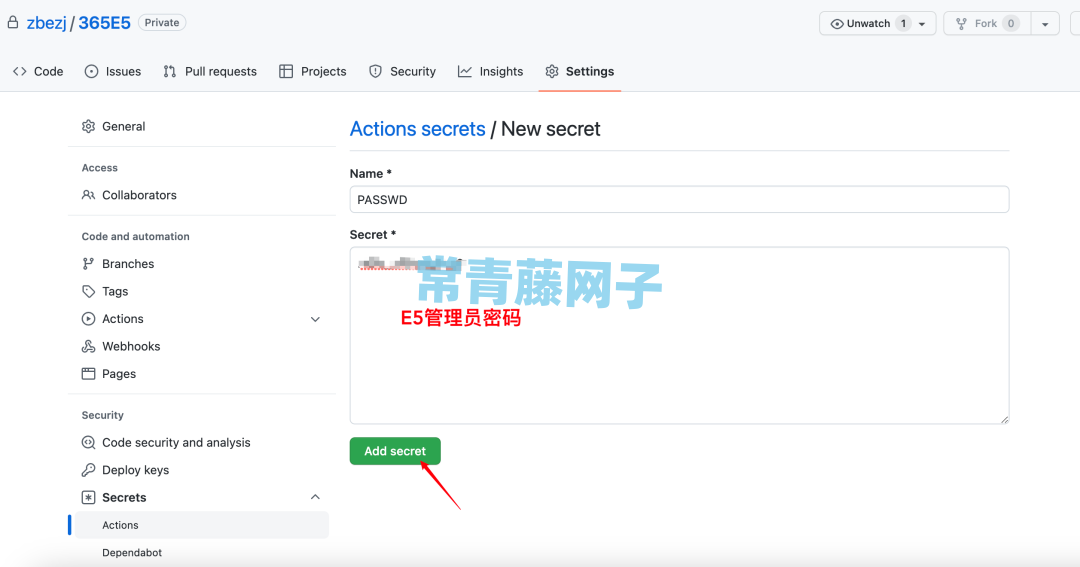Click the Fork button
This screenshot has width=1080, height=567.
(x=987, y=23)
